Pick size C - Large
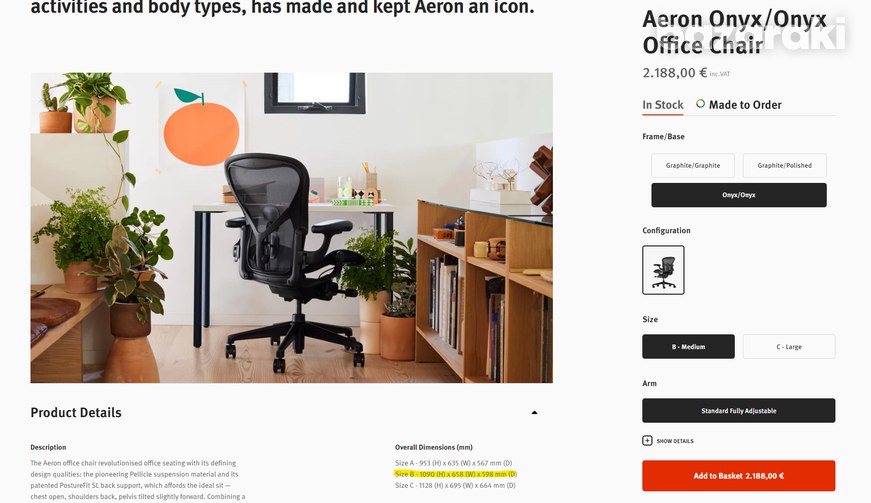This screenshot has height=503, width=871. click(789, 346)
